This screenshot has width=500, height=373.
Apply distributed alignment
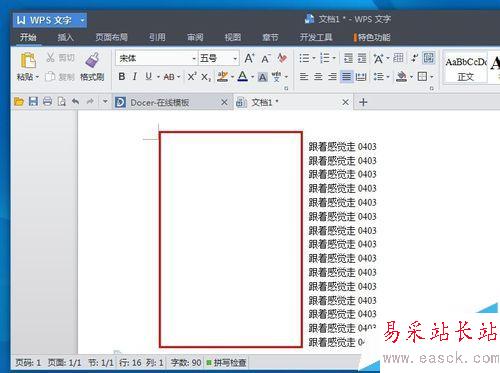pos(361,77)
